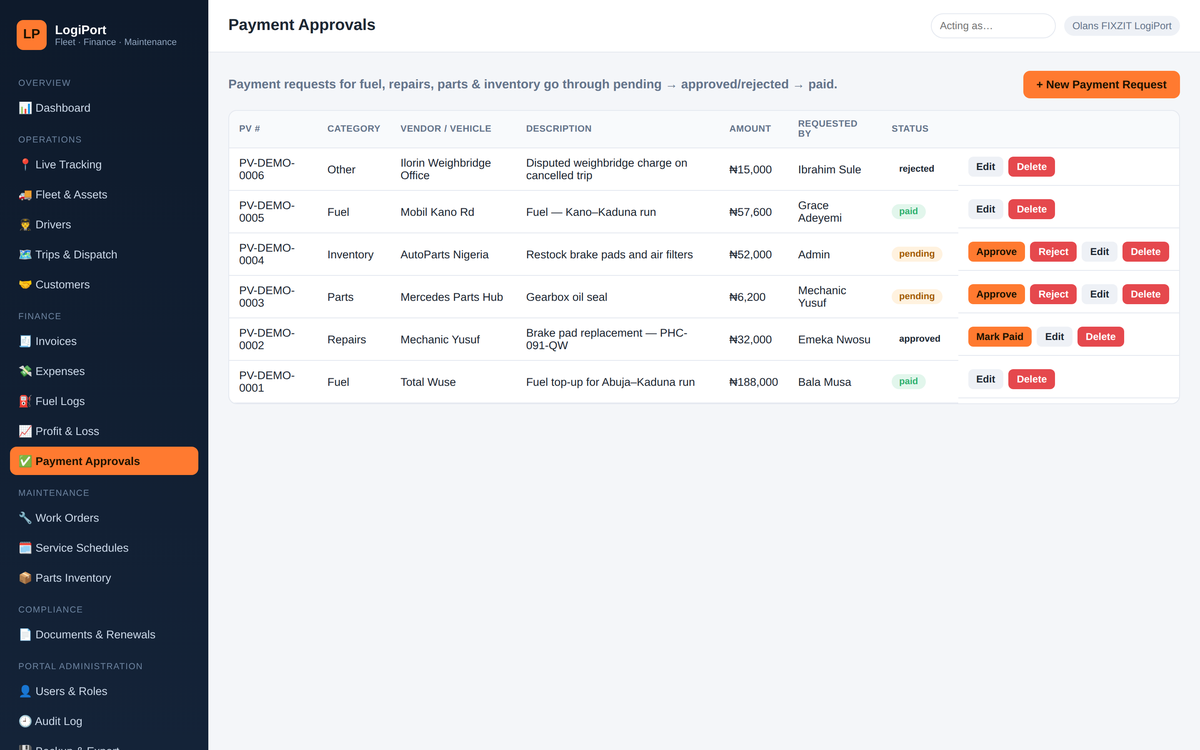The image size is (1200, 750).
Task: Open Work Orders menu item
Action: click(x=104, y=518)
